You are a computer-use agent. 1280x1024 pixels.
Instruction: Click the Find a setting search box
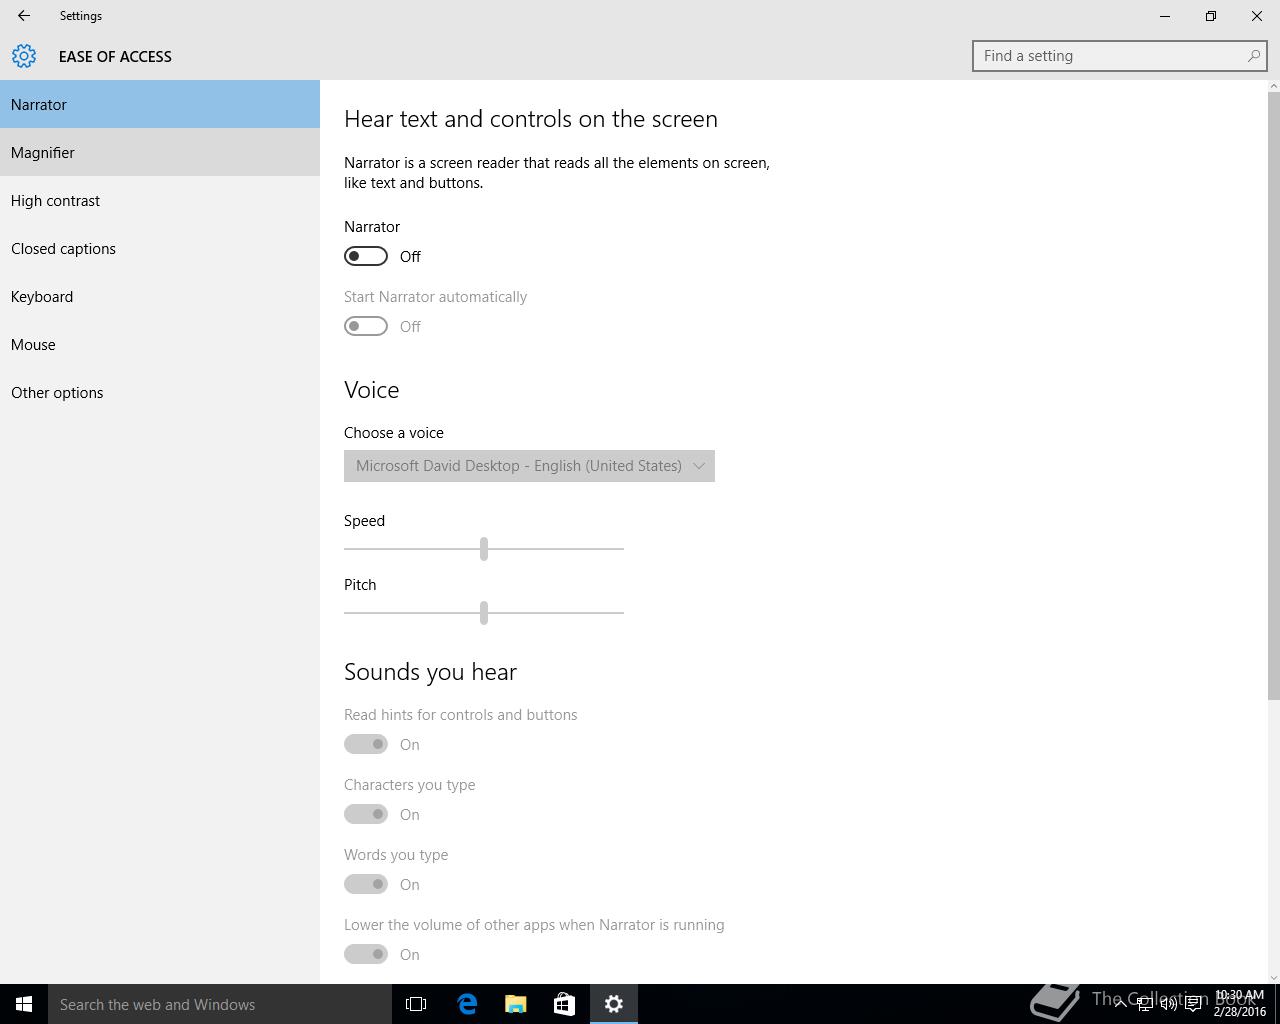pyautogui.click(x=1119, y=56)
